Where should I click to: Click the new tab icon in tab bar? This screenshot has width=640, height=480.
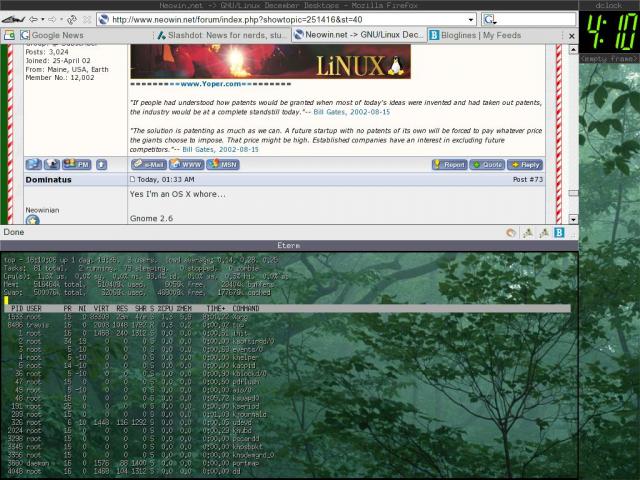9,36
